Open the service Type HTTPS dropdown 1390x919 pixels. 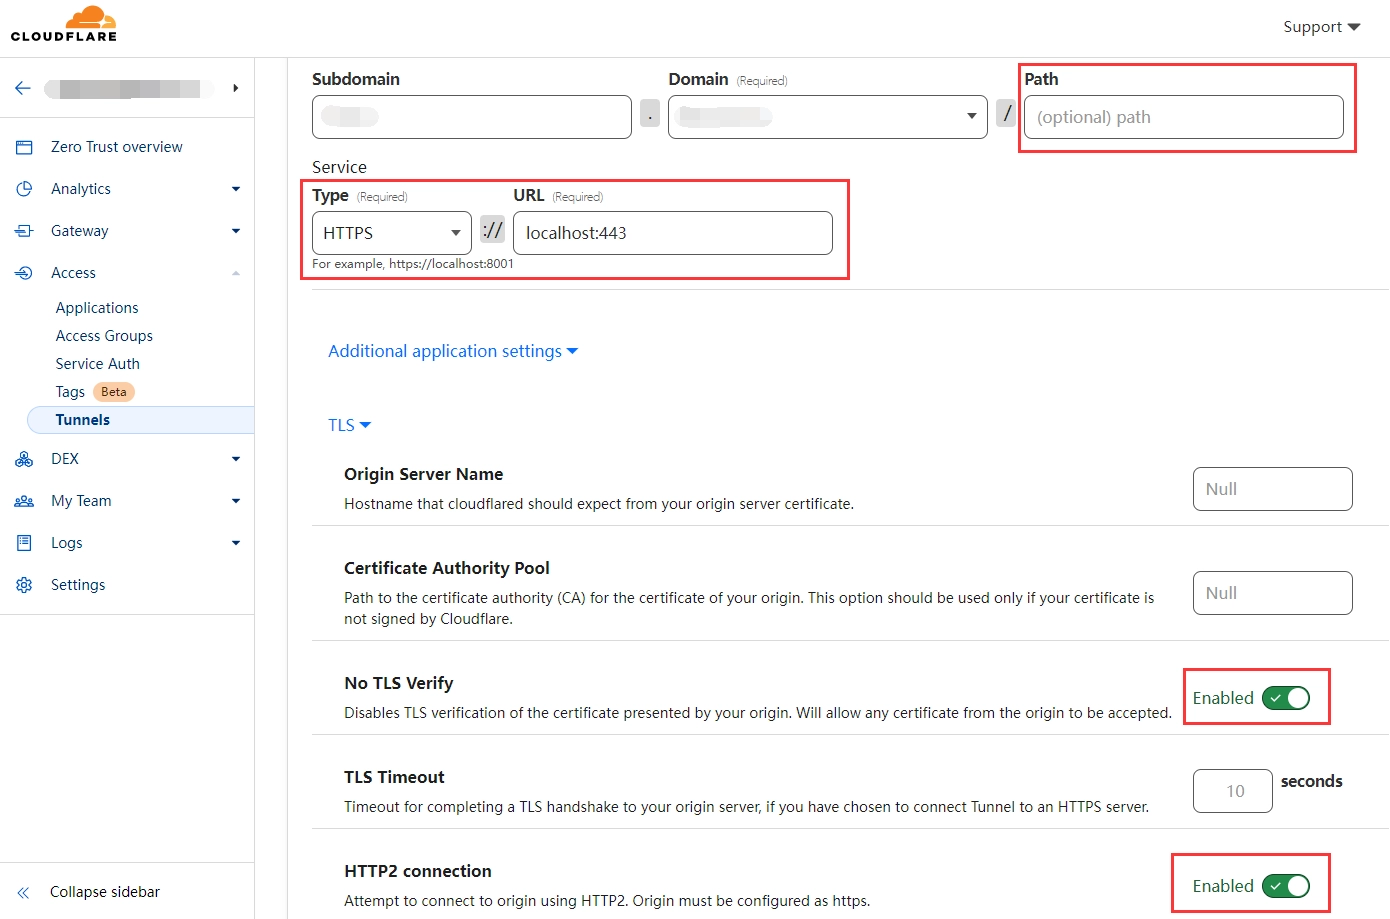(x=391, y=233)
